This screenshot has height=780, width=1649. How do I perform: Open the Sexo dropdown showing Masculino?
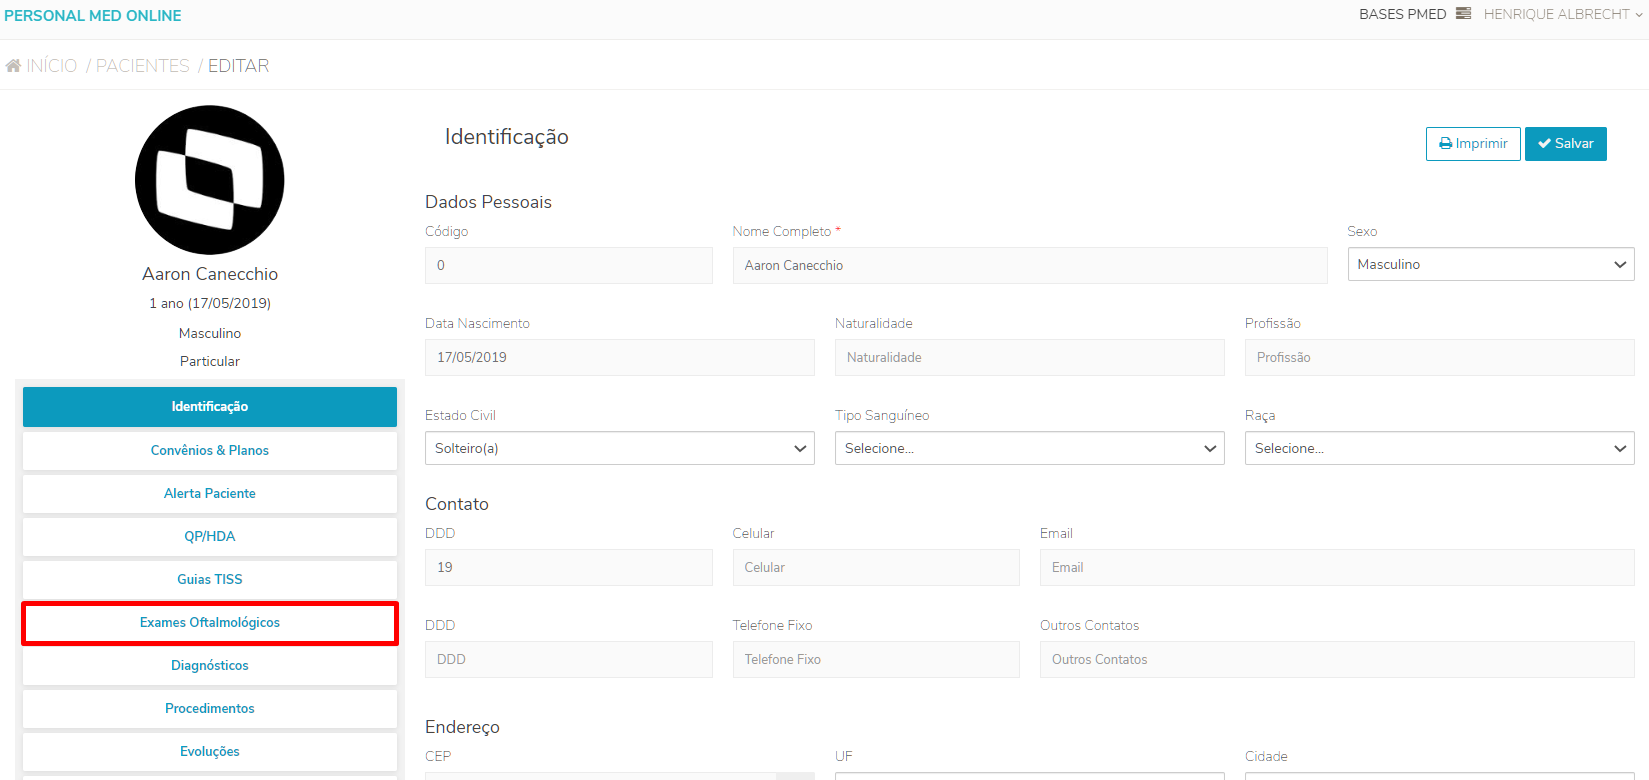tap(1491, 265)
